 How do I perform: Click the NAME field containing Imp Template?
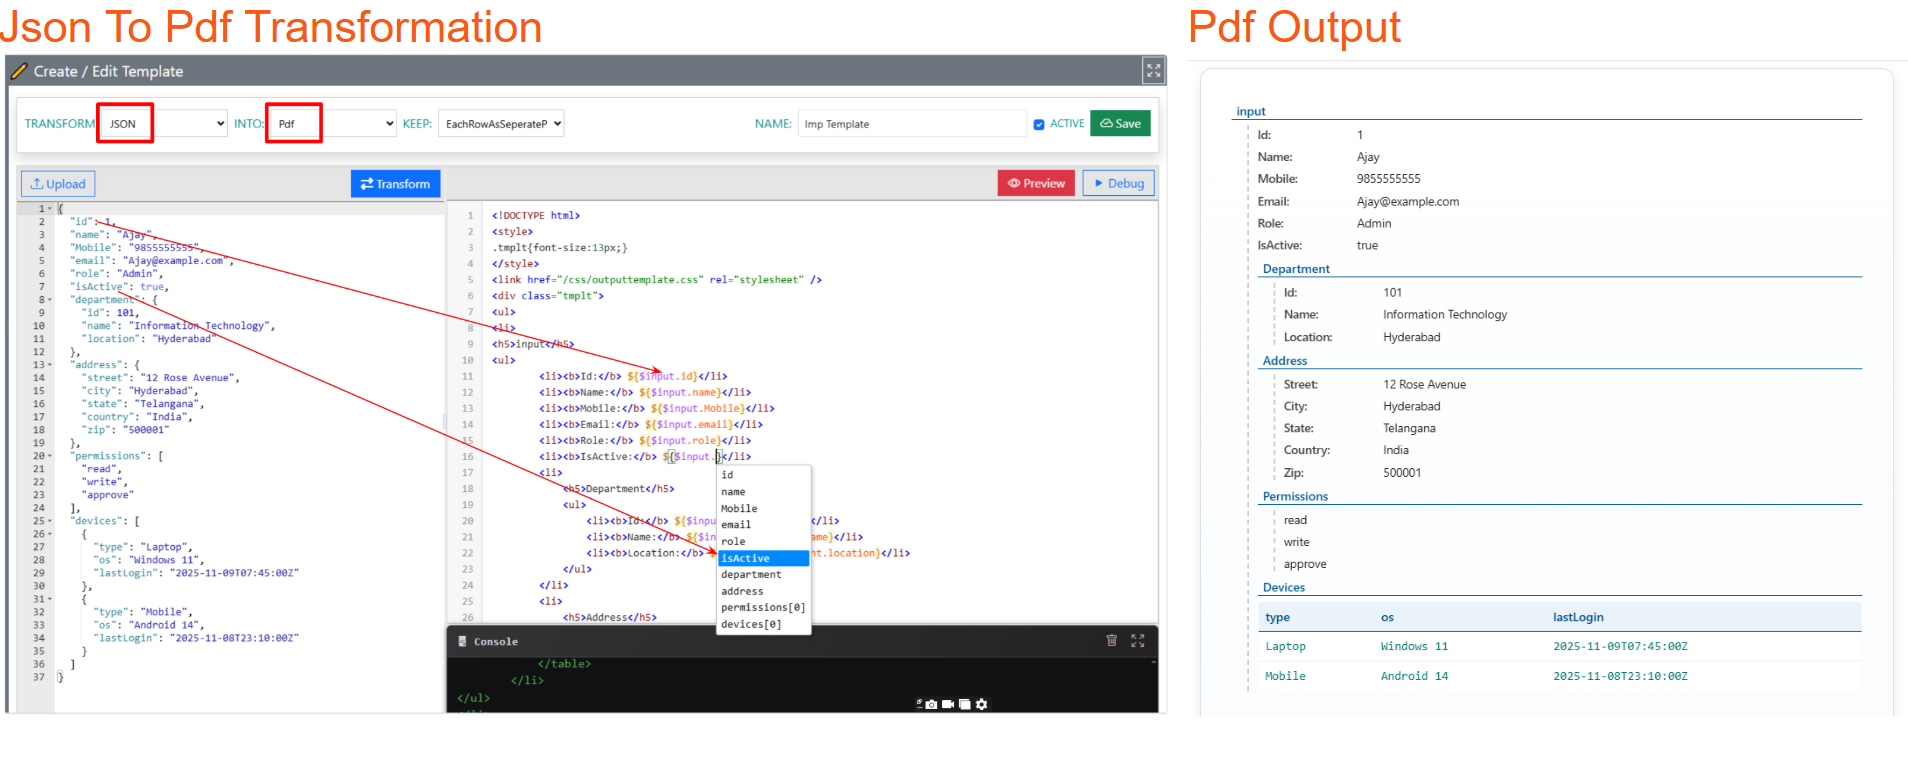(x=912, y=124)
